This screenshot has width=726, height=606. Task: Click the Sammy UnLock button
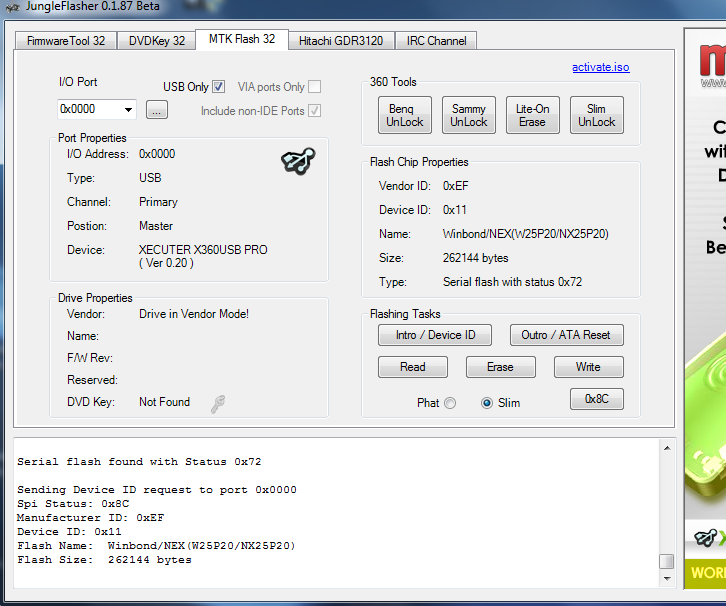coord(469,115)
